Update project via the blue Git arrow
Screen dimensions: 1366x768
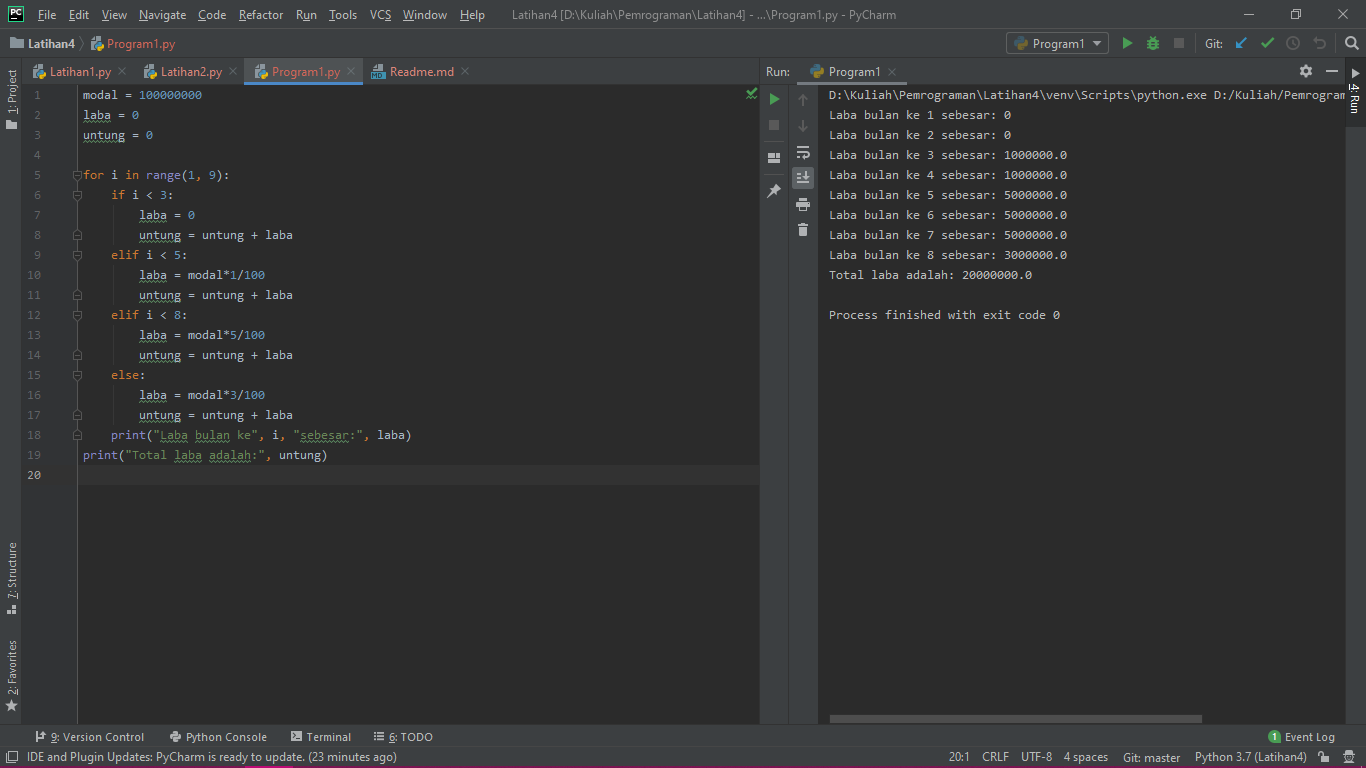coord(1240,43)
